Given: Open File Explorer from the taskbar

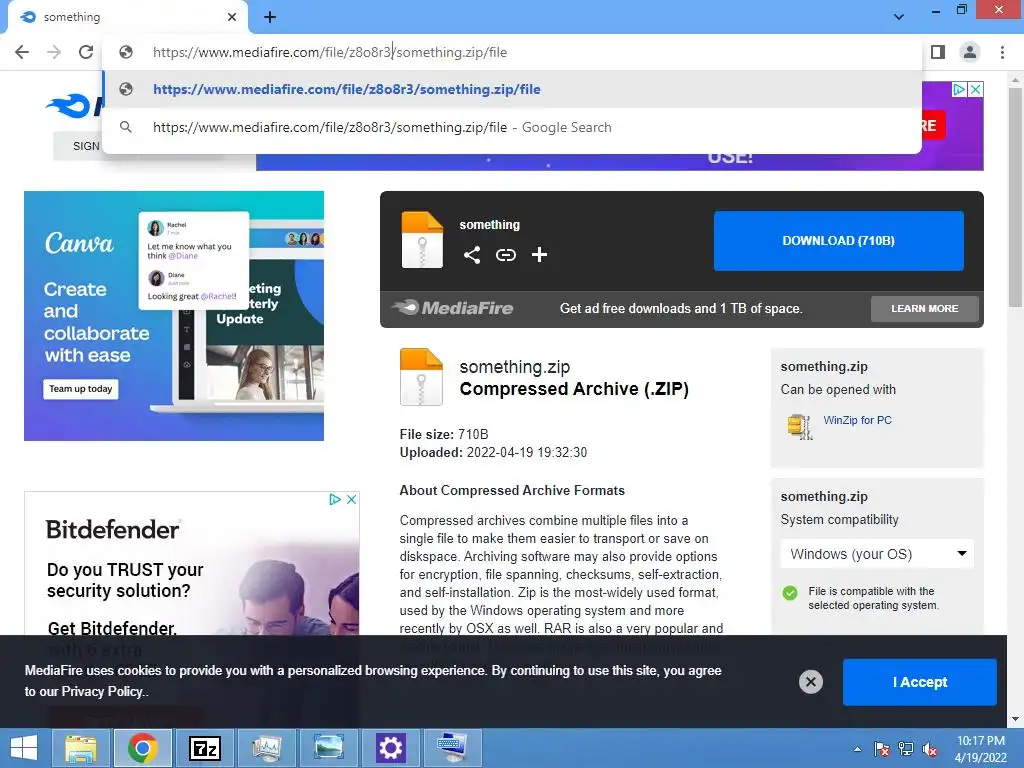Looking at the screenshot, I should [x=80, y=748].
